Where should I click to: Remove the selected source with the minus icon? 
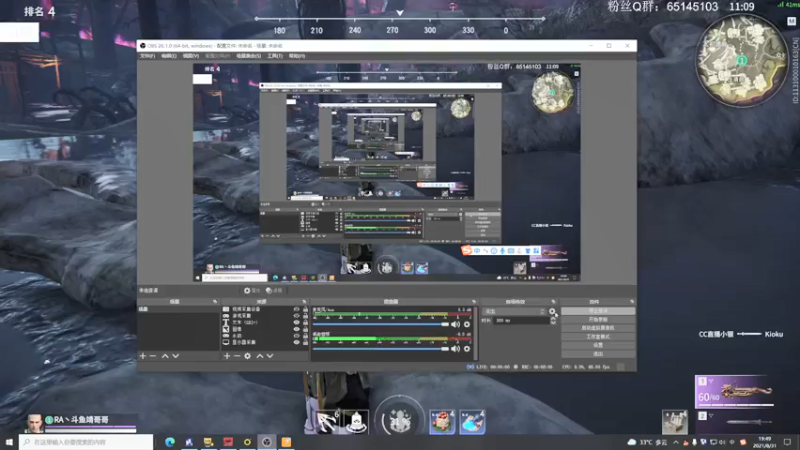point(237,356)
